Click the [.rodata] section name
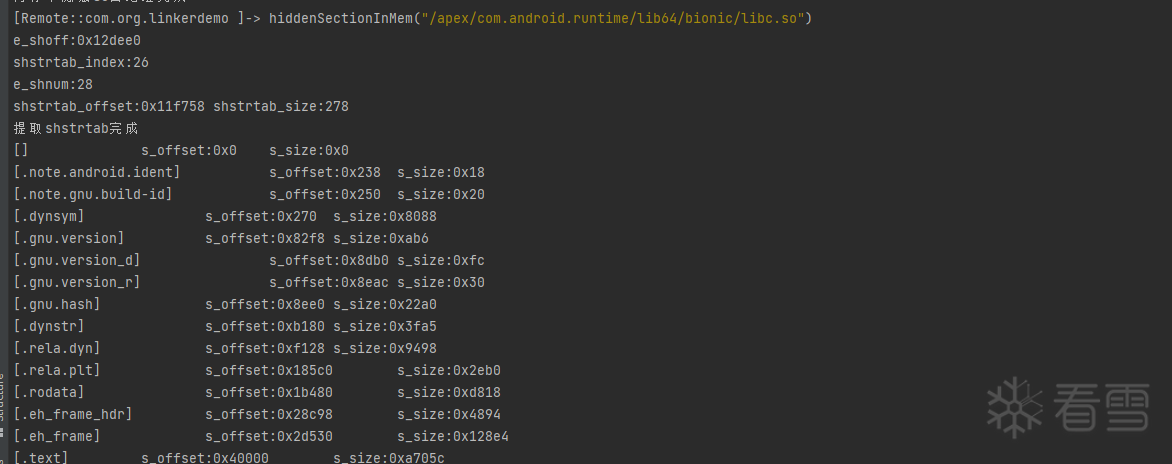The image size is (1172, 464). (49, 392)
